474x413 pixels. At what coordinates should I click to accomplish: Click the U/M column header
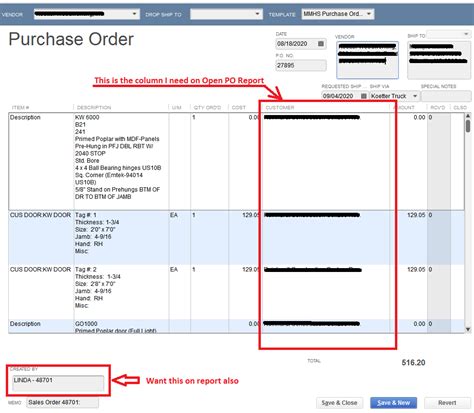tap(176, 108)
